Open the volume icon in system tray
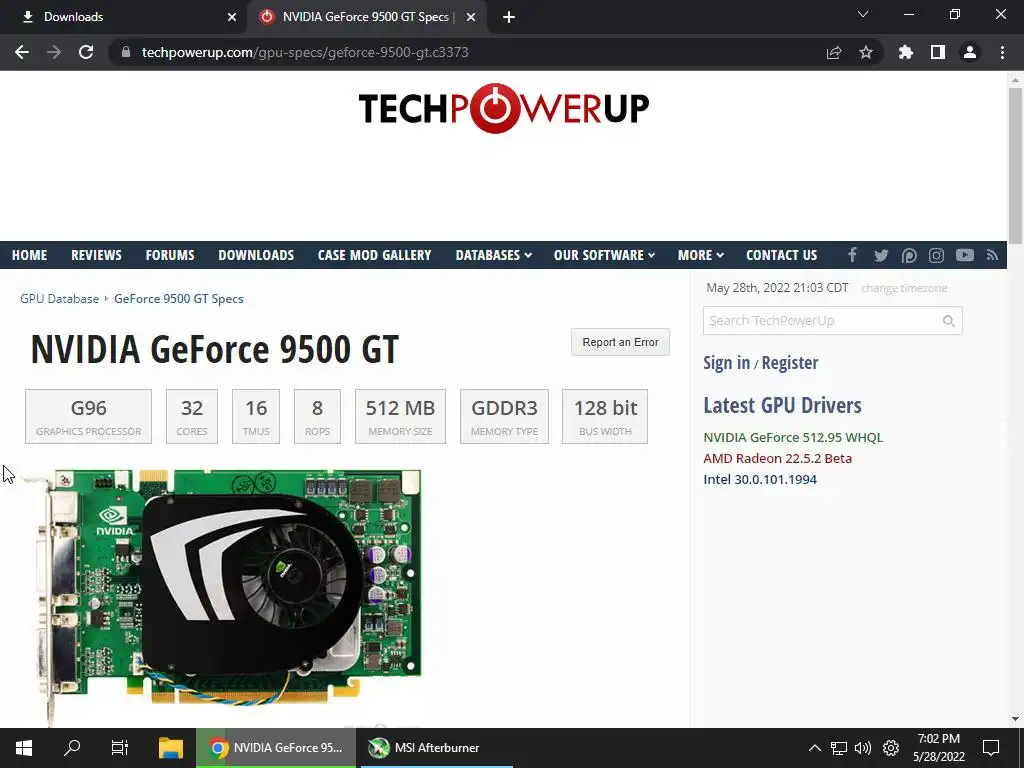Viewport: 1024px width, 768px height. point(863,748)
